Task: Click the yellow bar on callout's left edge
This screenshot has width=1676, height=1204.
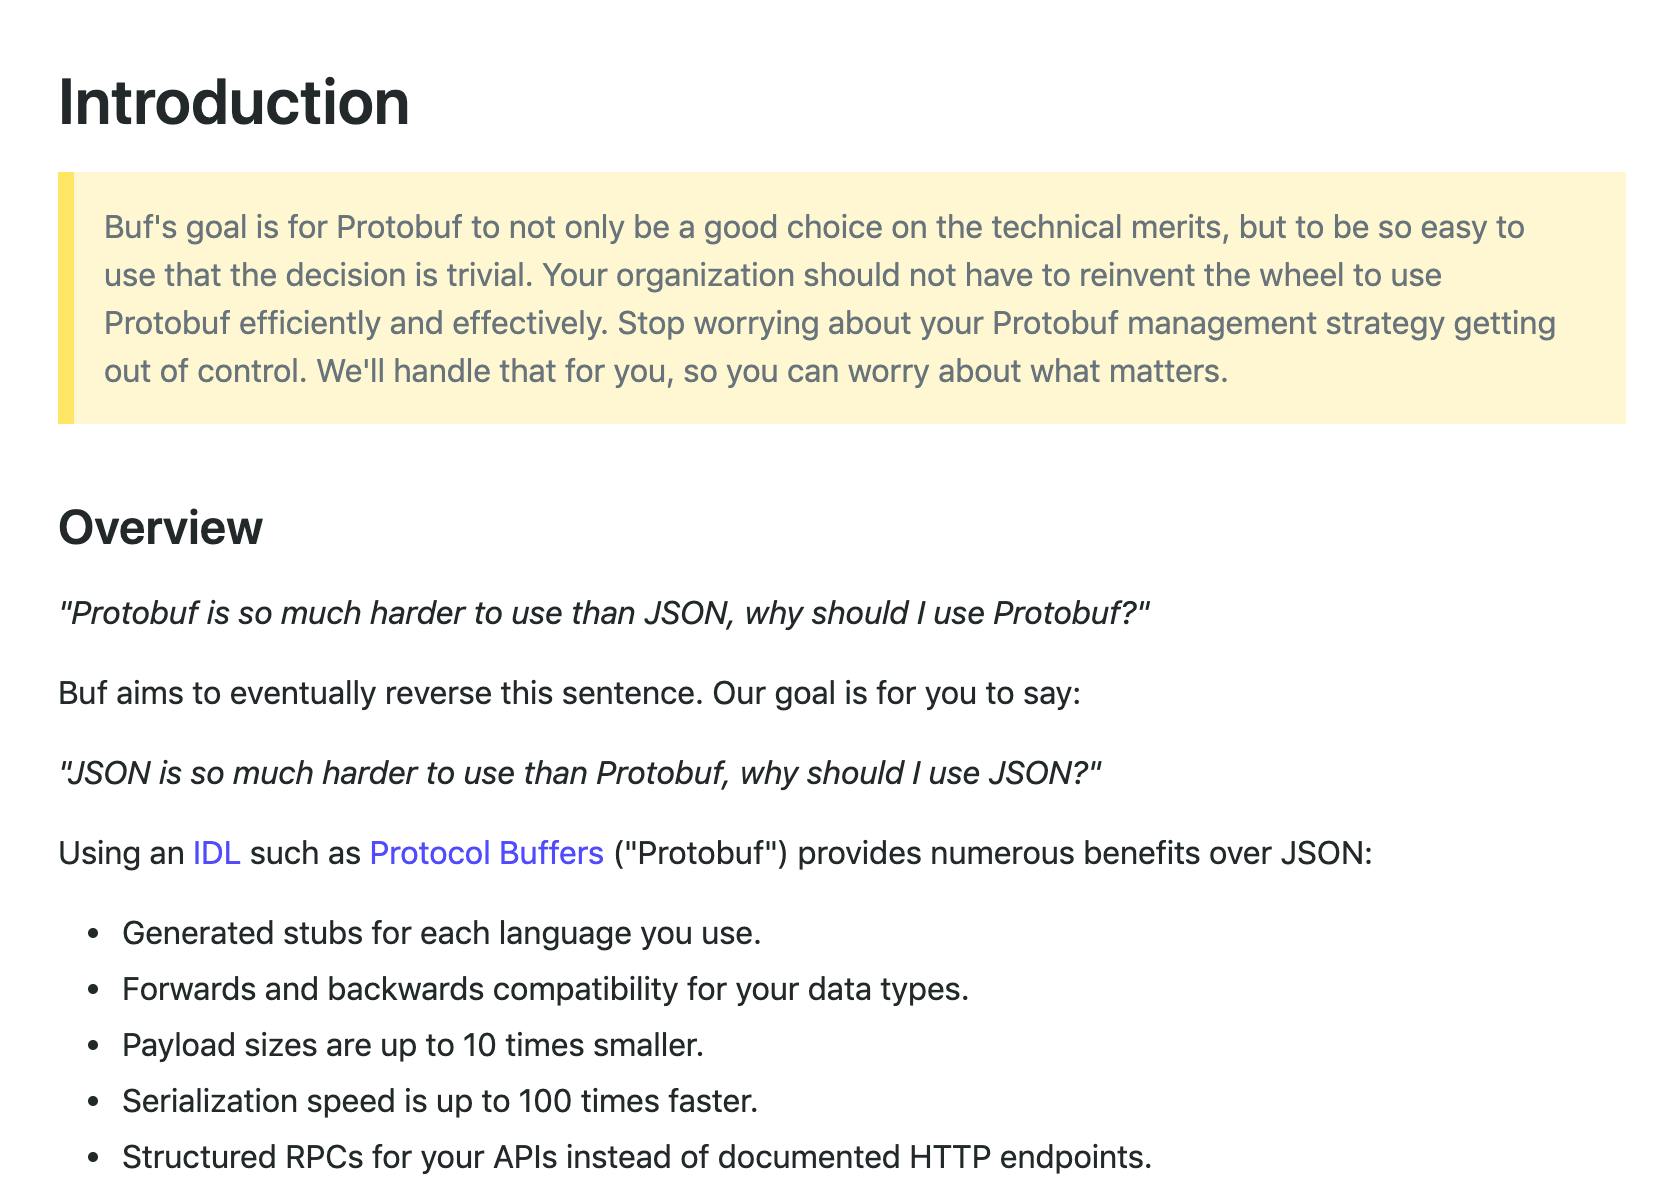Action: [66, 298]
